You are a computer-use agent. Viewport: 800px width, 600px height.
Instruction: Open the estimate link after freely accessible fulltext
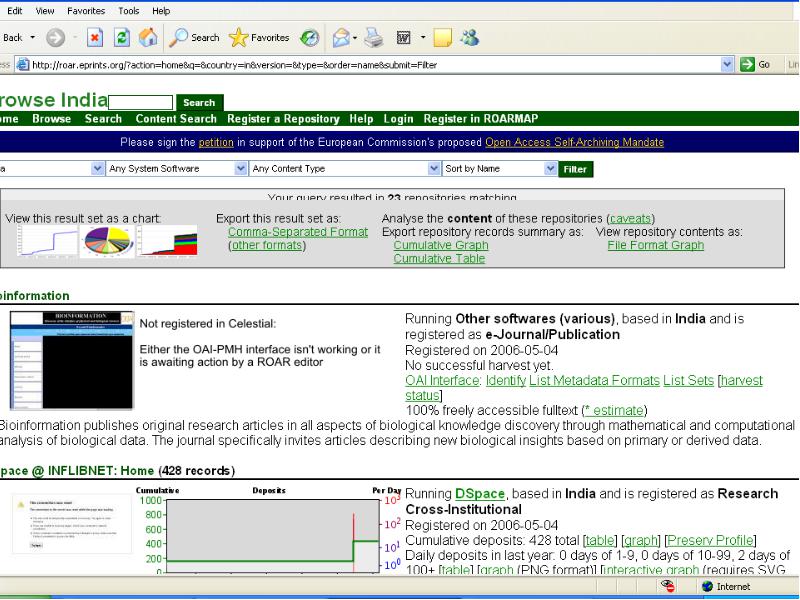click(x=614, y=411)
